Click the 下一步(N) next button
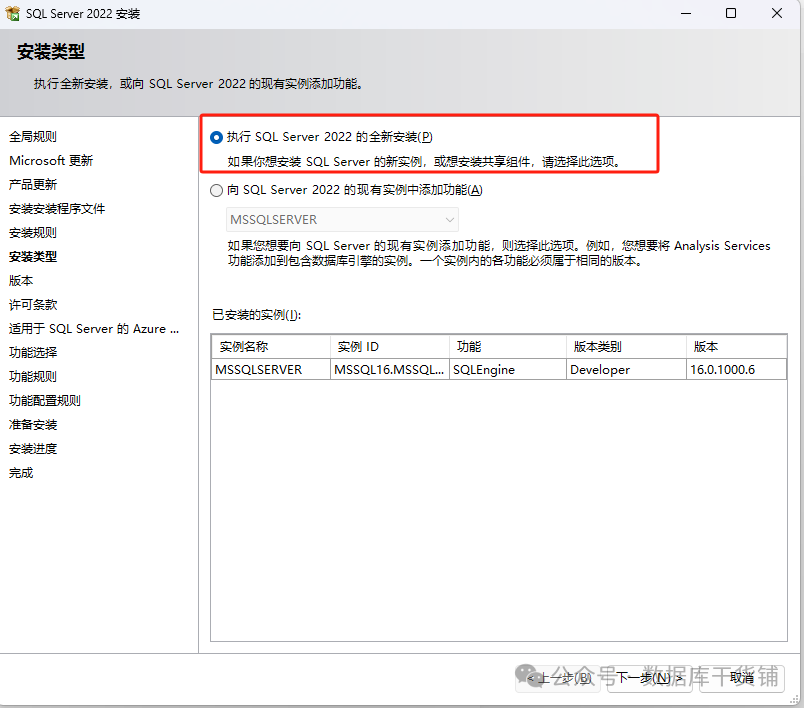Viewport: 804px width, 708px height. click(x=651, y=678)
